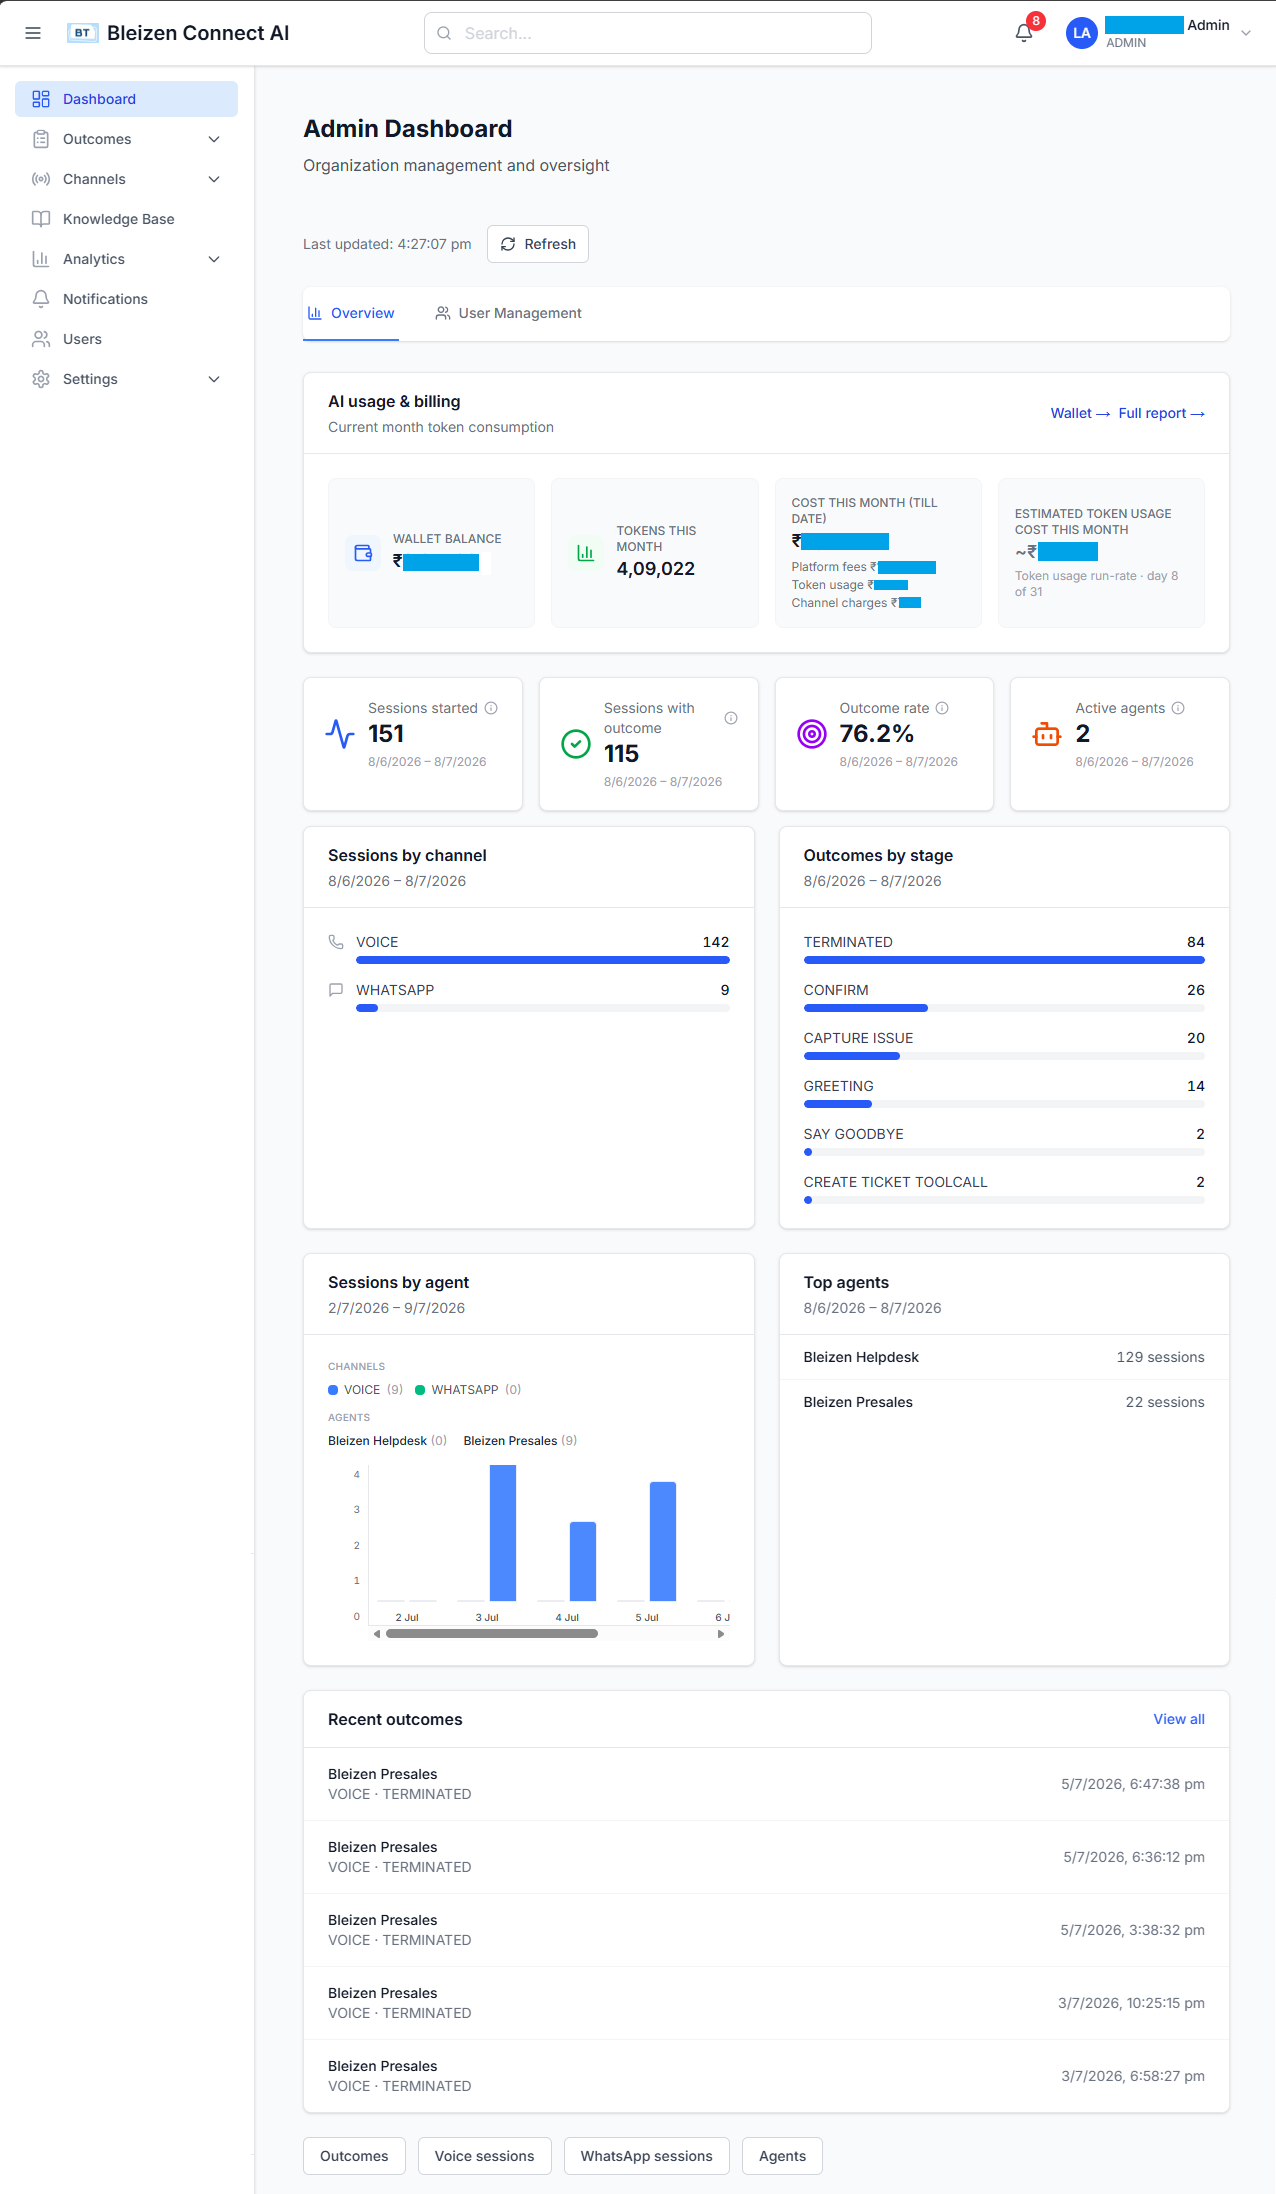Focus the Search input field

647,33
